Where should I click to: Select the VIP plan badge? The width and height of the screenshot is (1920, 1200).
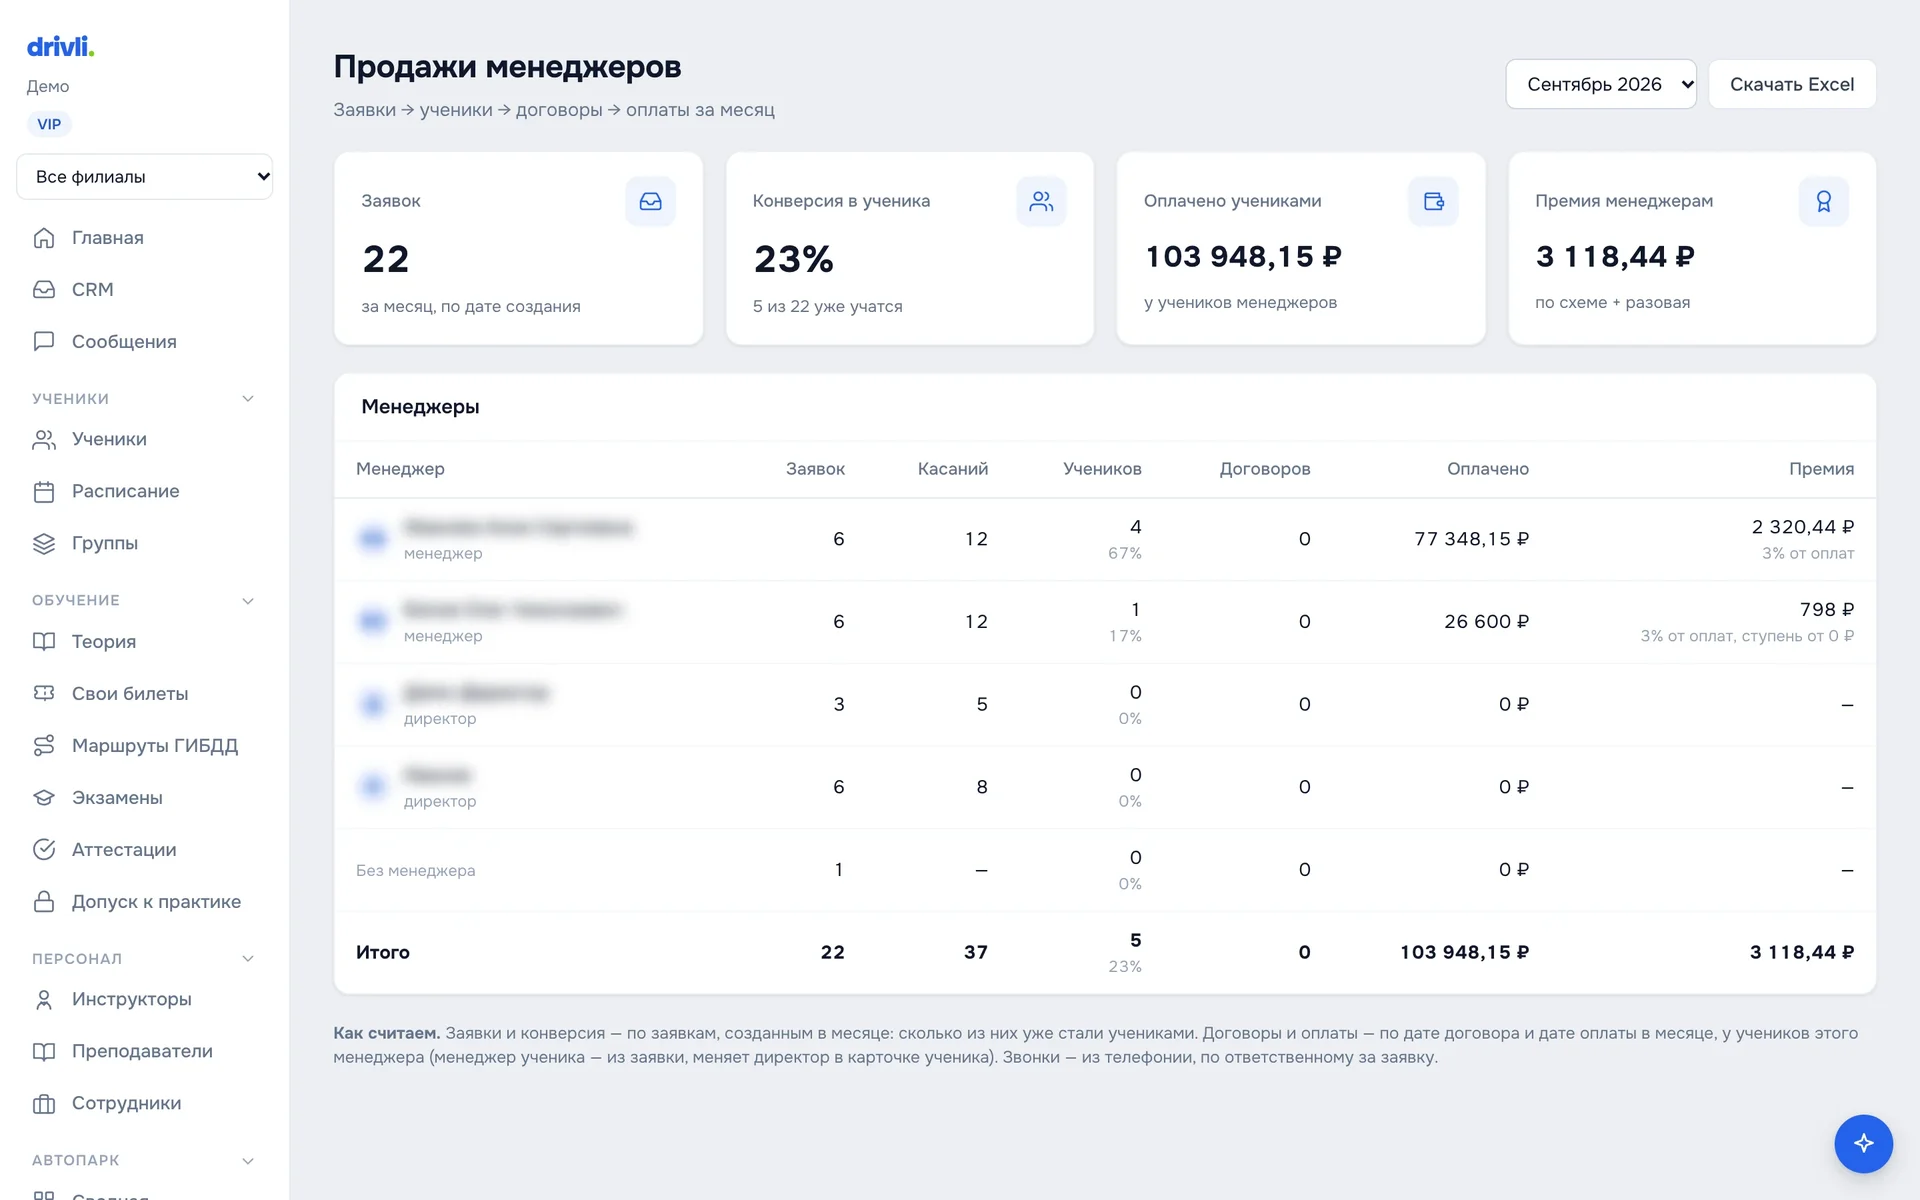click(x=49, y=125)
